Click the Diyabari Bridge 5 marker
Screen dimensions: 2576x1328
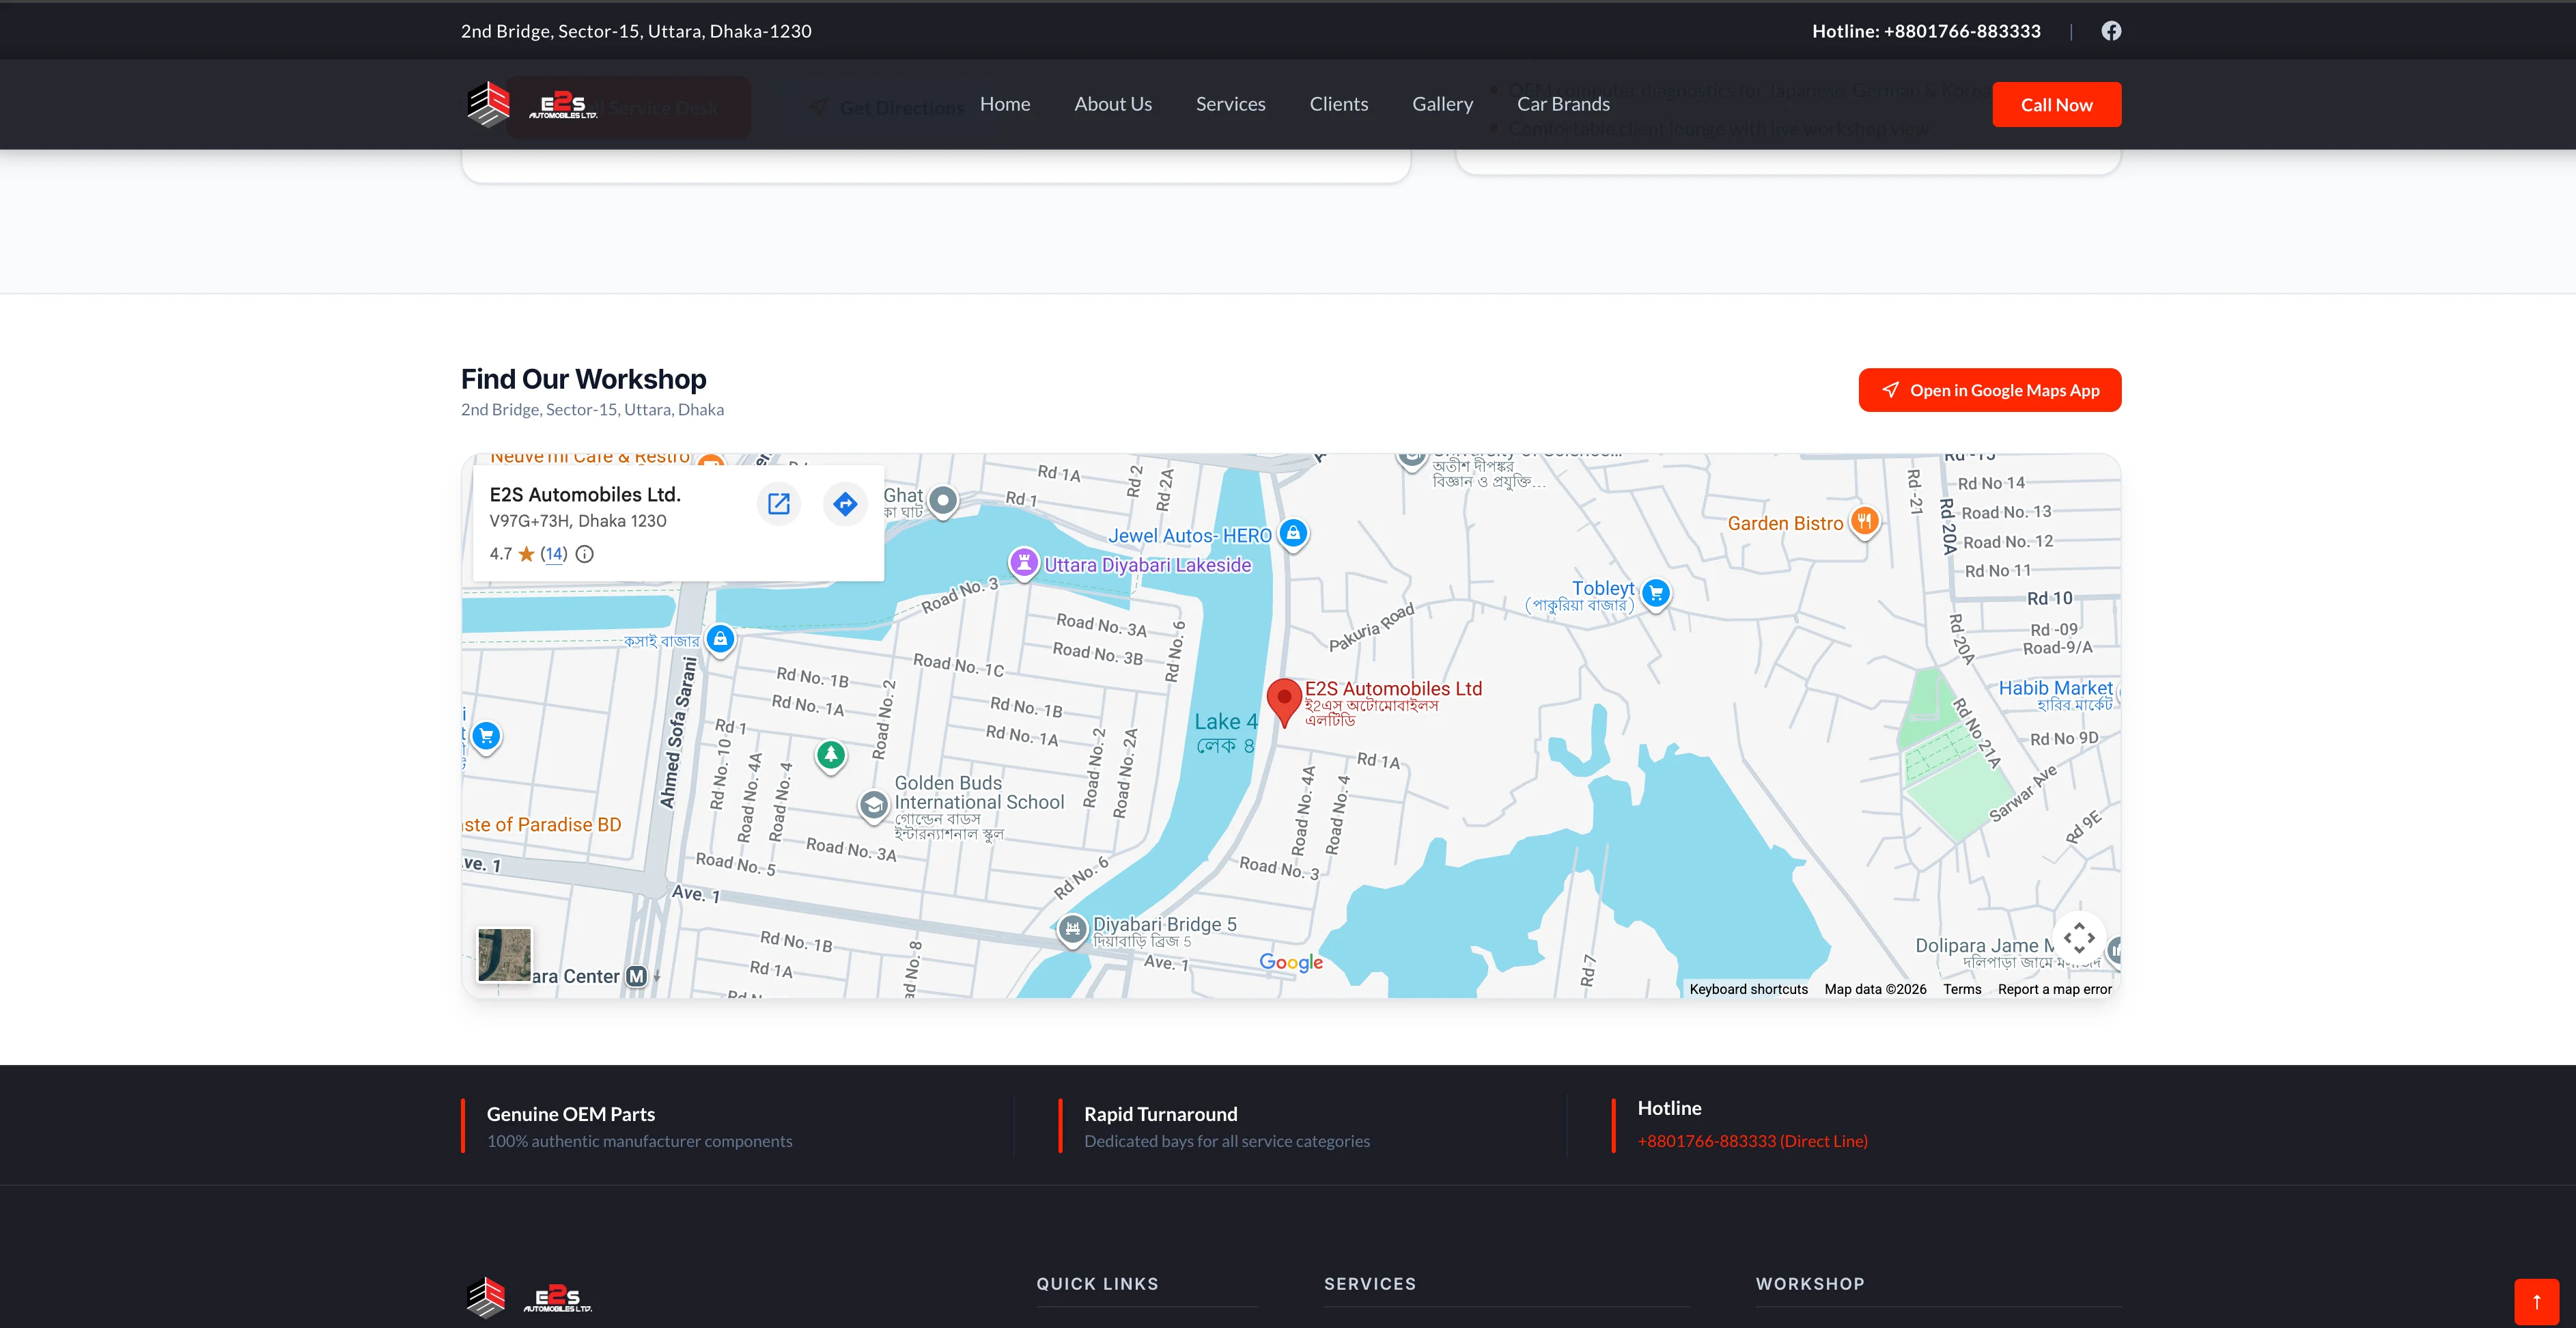point(1072,930)
